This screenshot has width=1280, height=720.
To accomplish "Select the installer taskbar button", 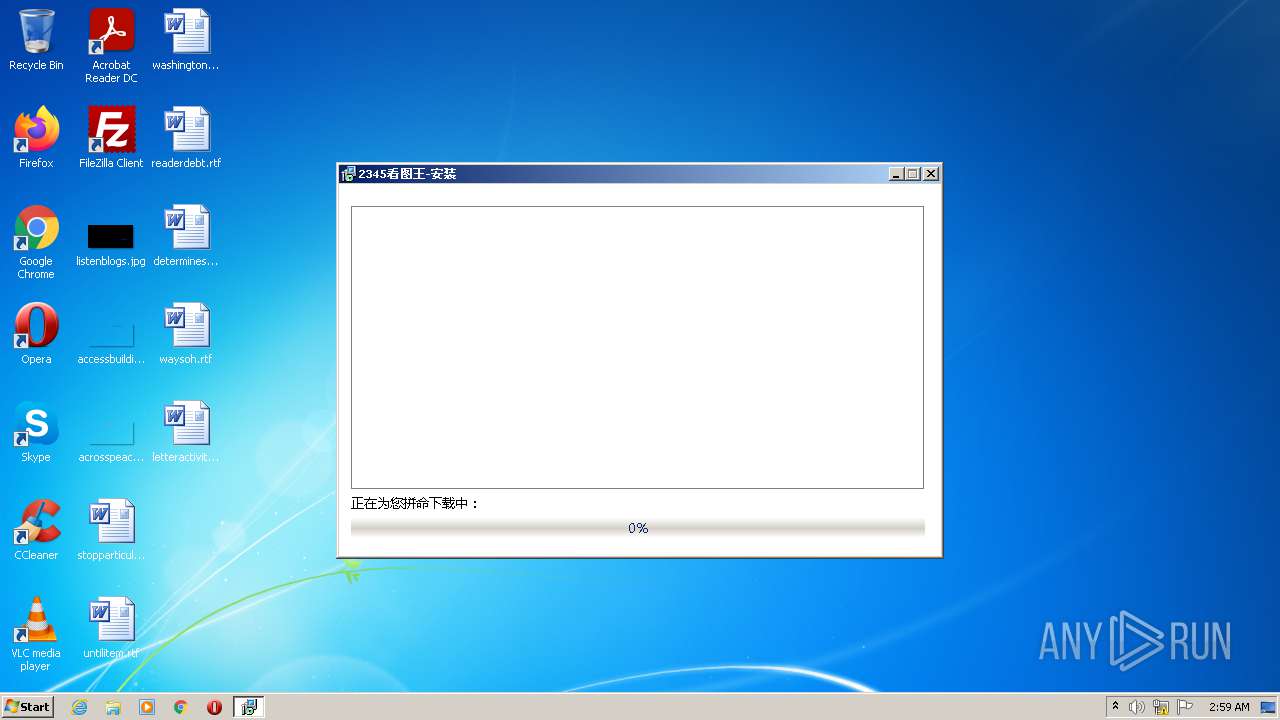I will click(249, 707).
